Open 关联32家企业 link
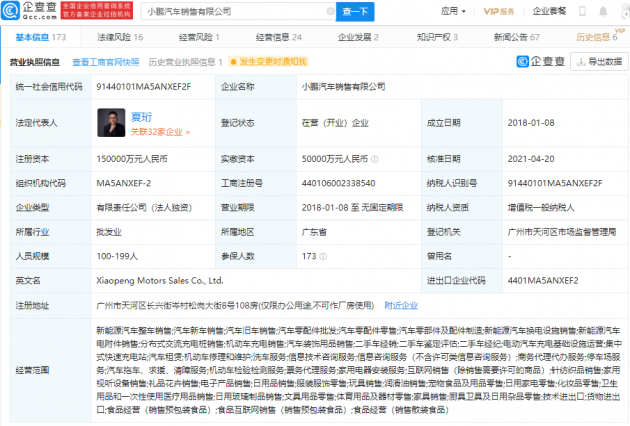 pos(160,132)
